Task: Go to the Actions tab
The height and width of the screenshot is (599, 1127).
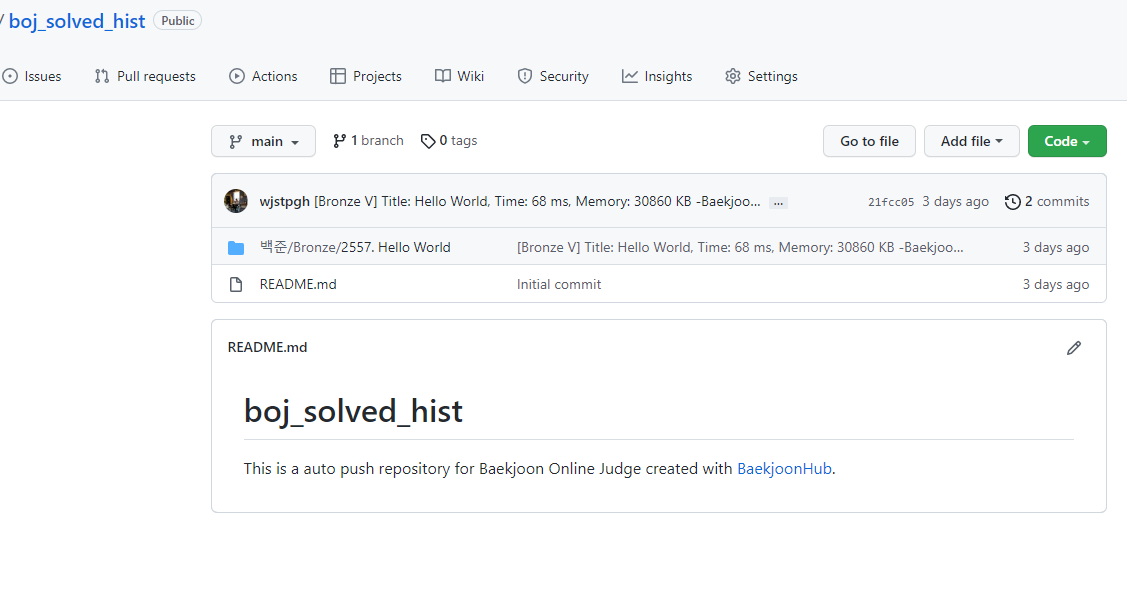Action: (x=263, y=76)
